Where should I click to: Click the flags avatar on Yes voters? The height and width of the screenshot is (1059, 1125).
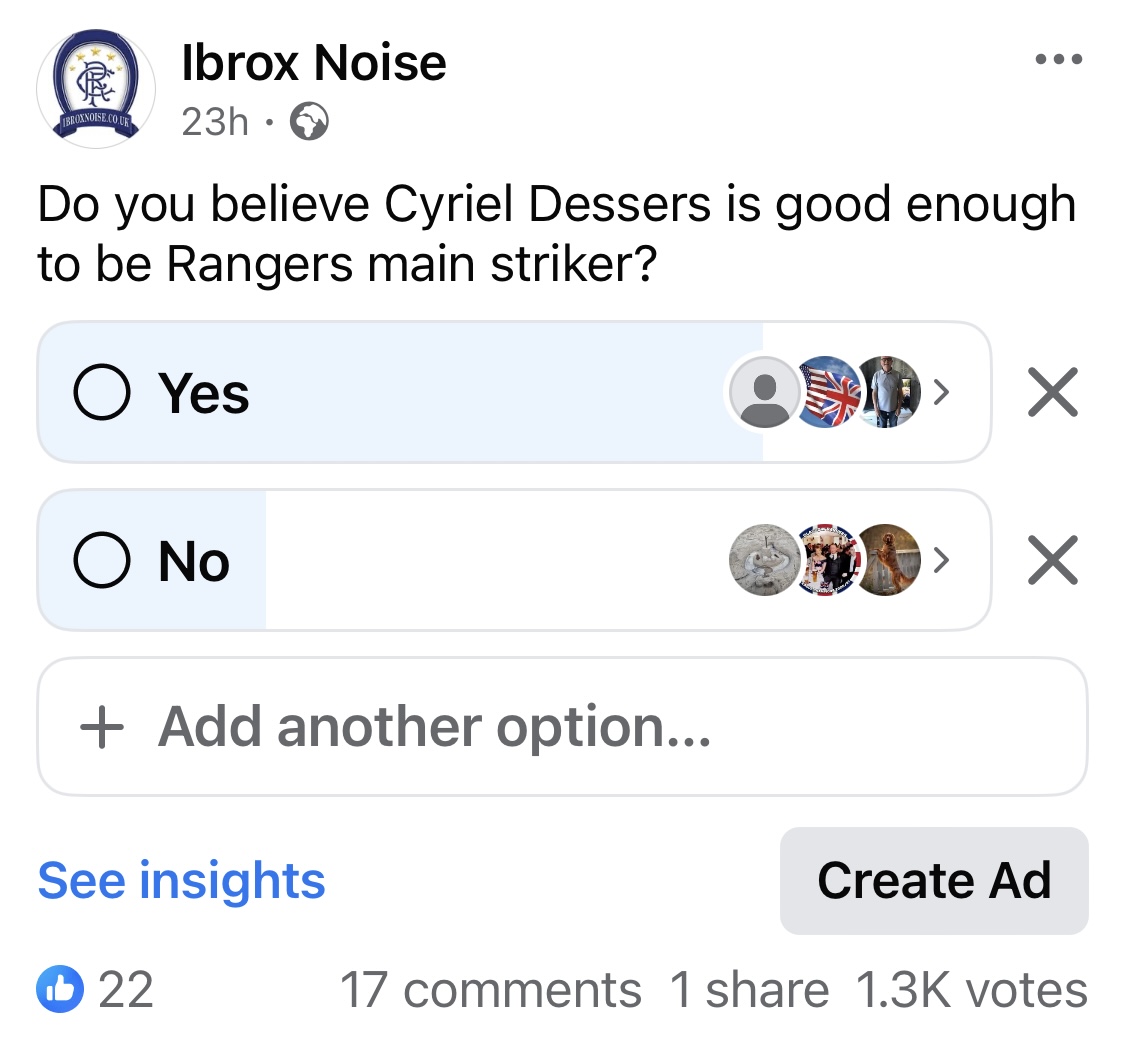tap(828, 392)
